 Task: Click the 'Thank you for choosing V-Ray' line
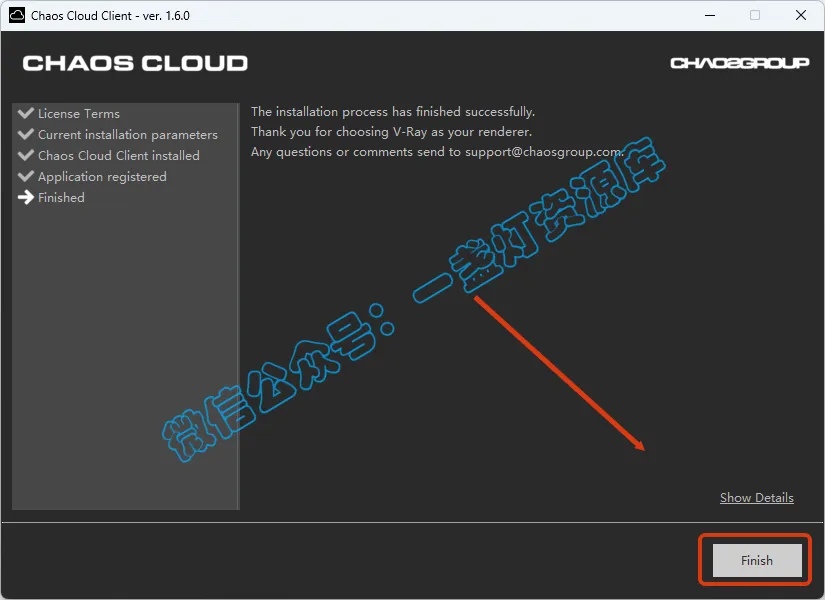(391, 132)
